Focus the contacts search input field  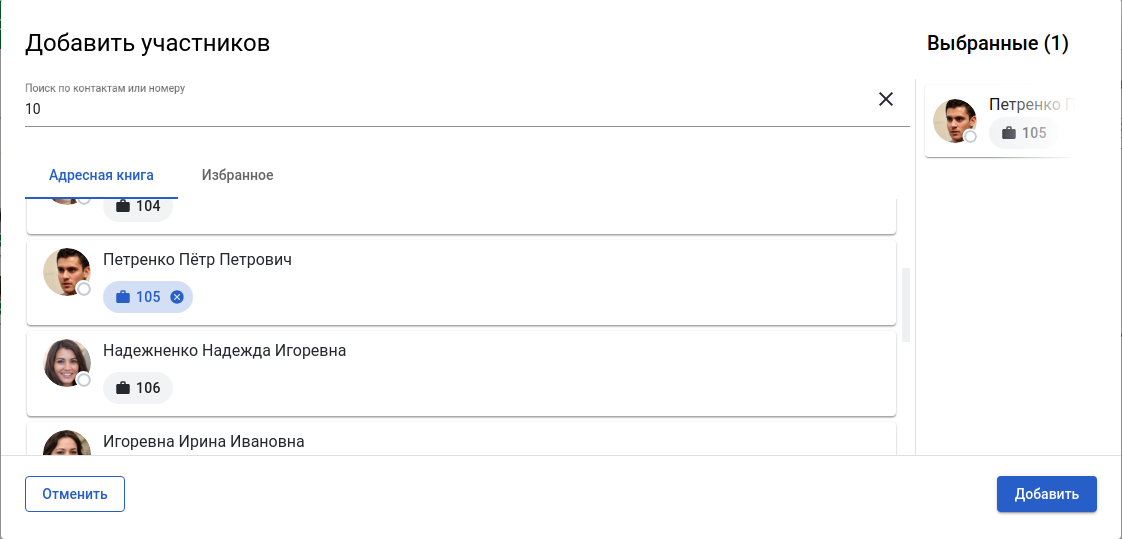[440, 109]
